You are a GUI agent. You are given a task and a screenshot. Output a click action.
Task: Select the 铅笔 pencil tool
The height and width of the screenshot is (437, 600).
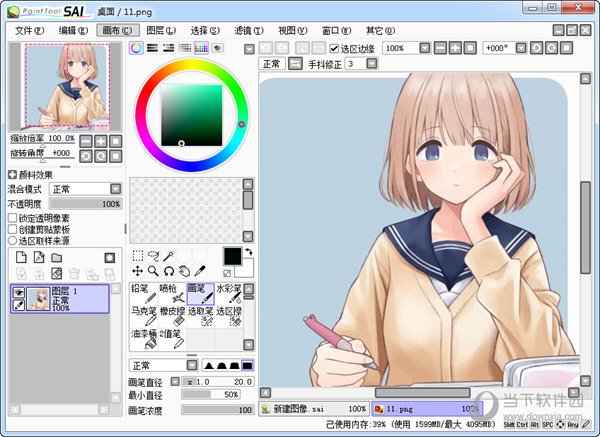(144, 294)
